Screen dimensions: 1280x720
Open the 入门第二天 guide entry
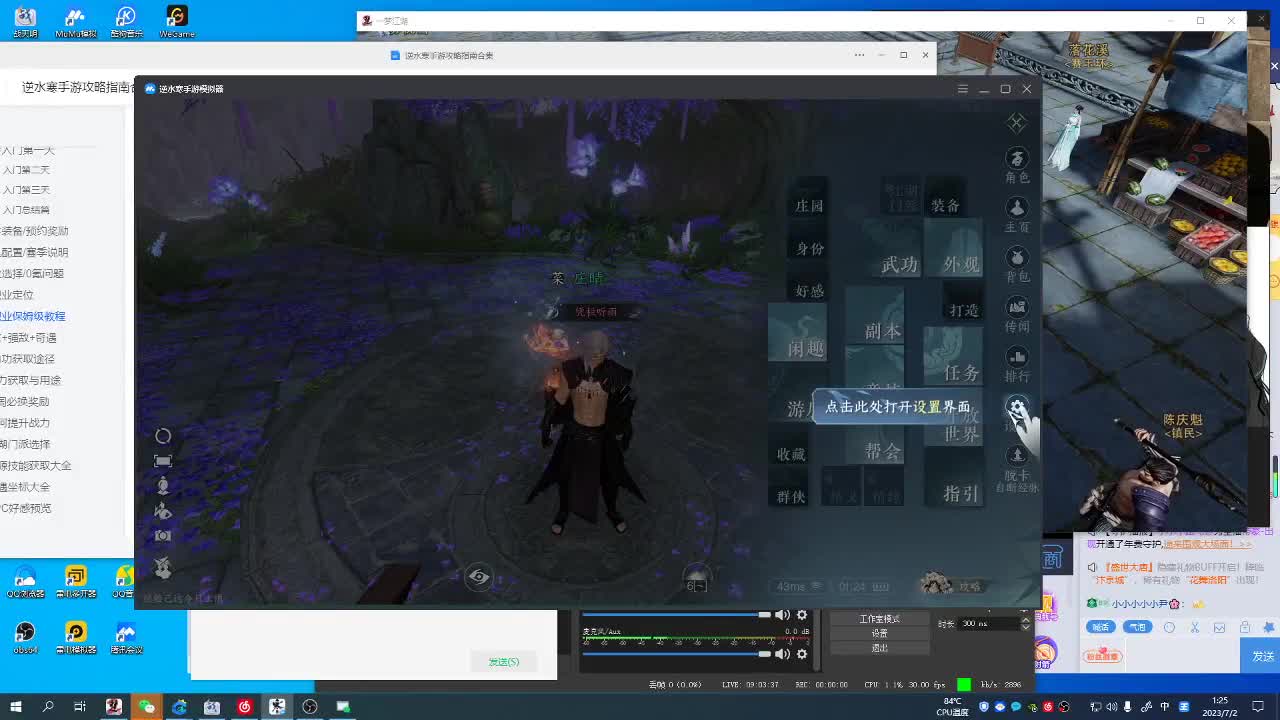coord(26,170)
